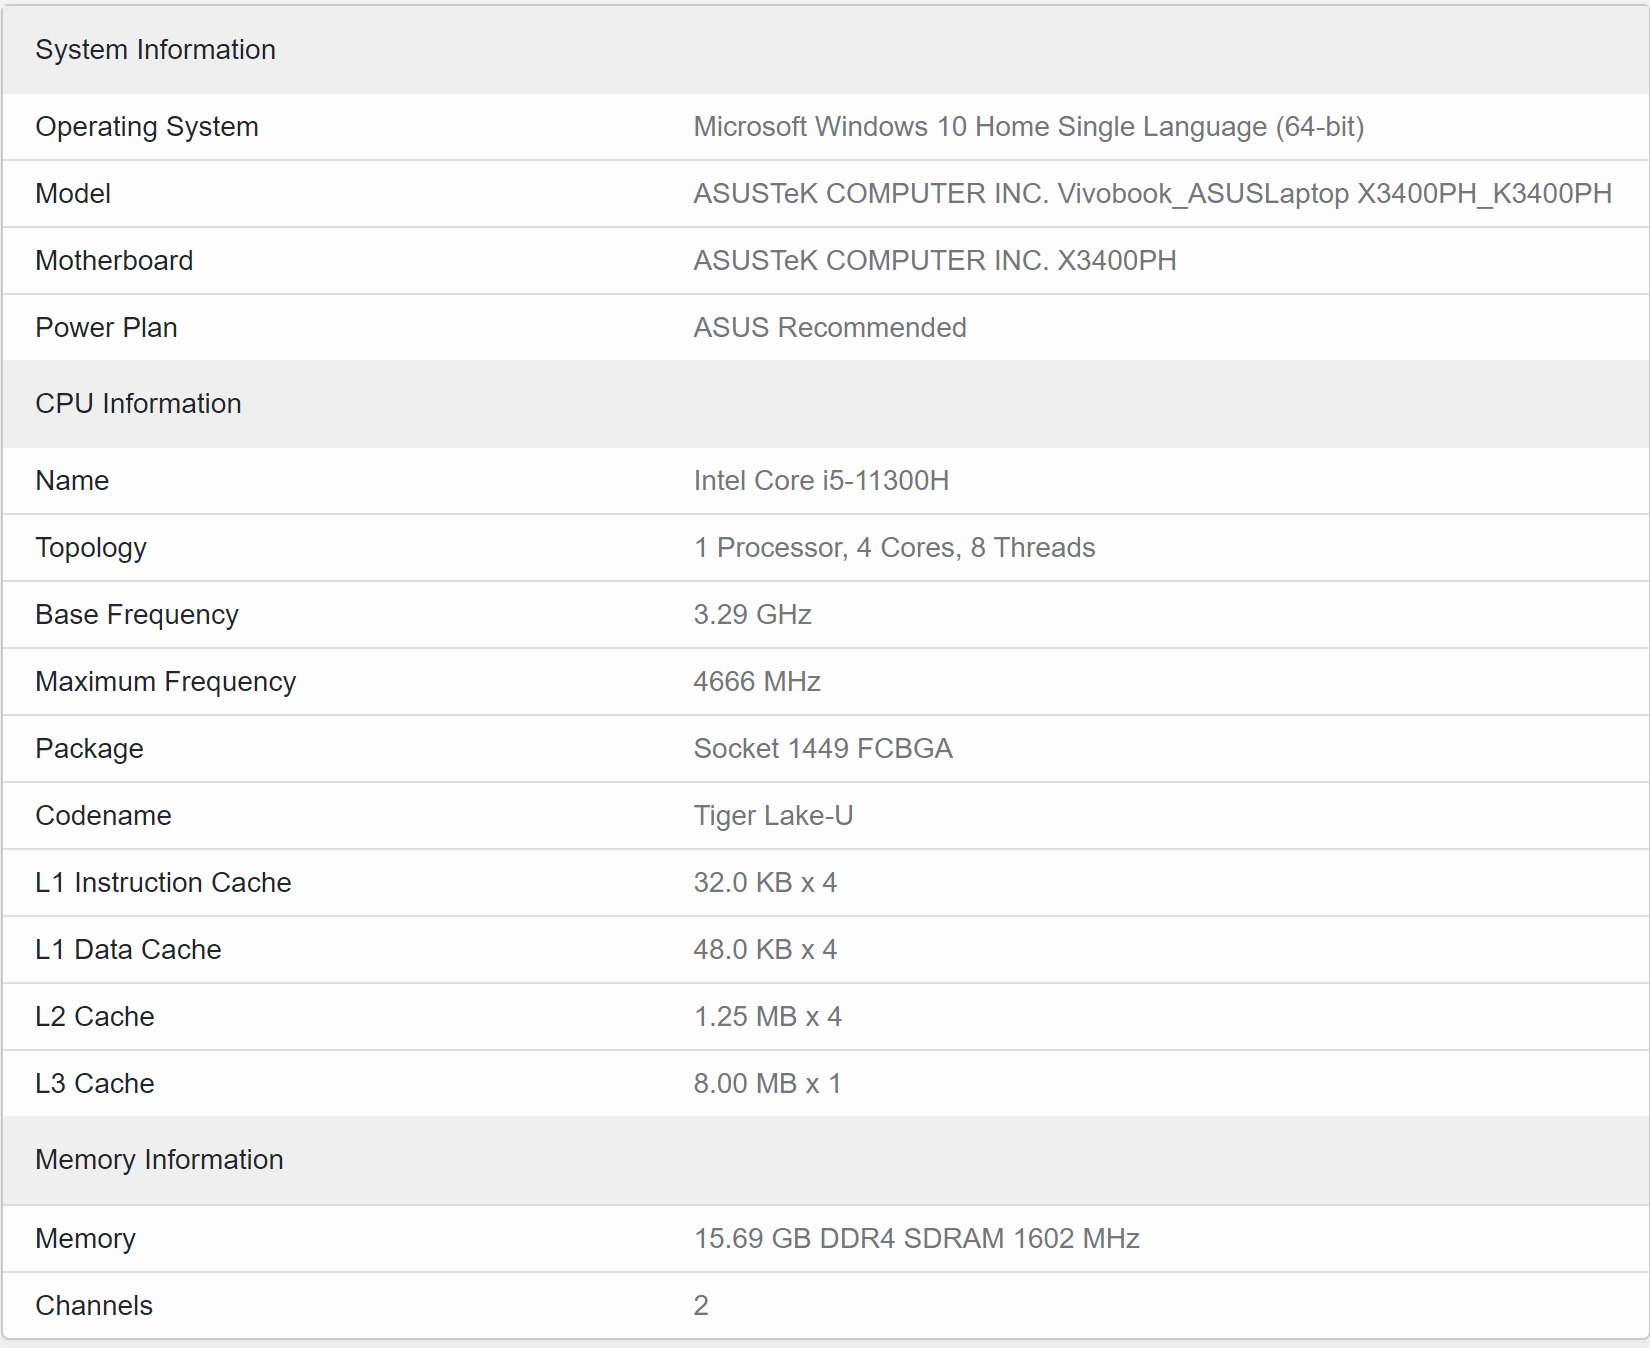Select the '3.29 GHz' value
1650x1348 pixels.
tap(753, 615)
